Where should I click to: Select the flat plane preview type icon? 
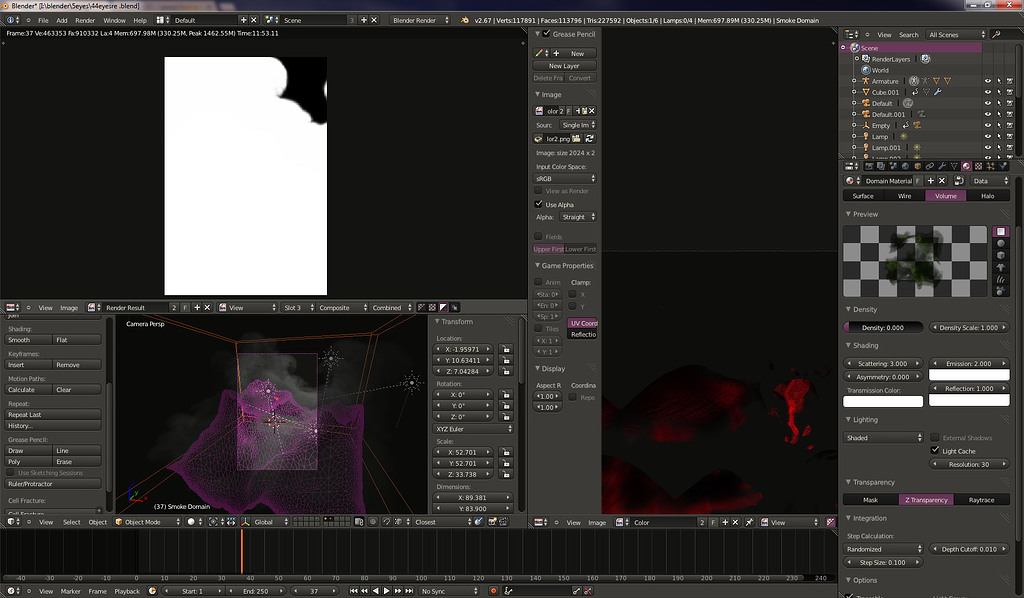(1000, 232)
